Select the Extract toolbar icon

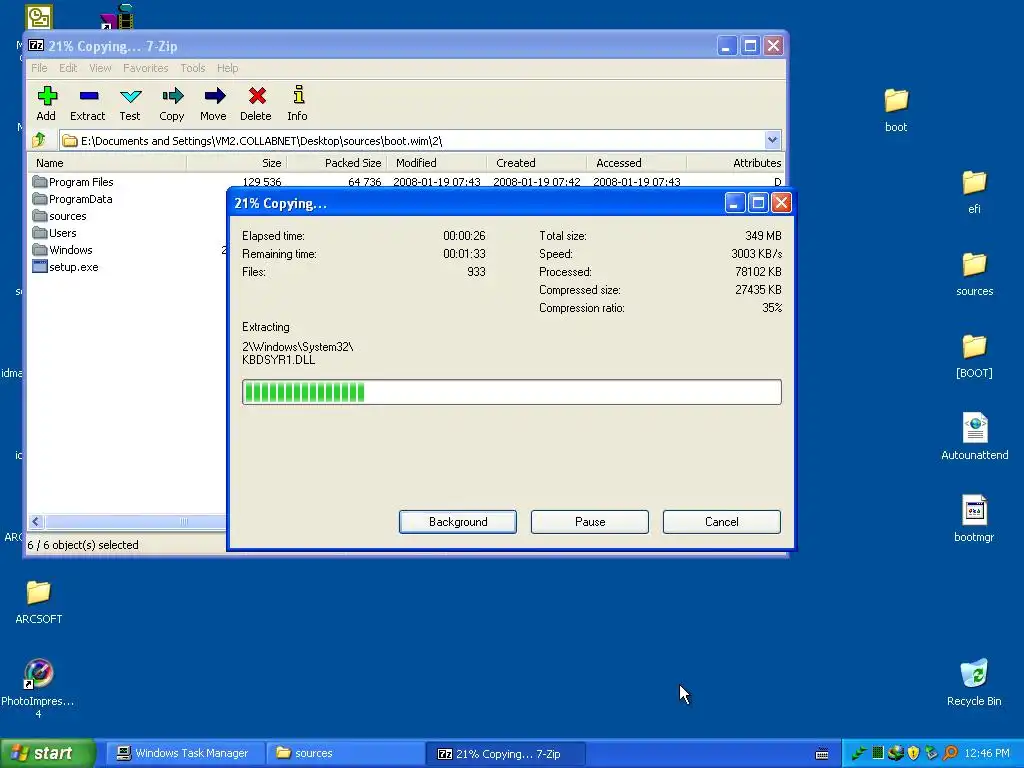pos(88,103)
